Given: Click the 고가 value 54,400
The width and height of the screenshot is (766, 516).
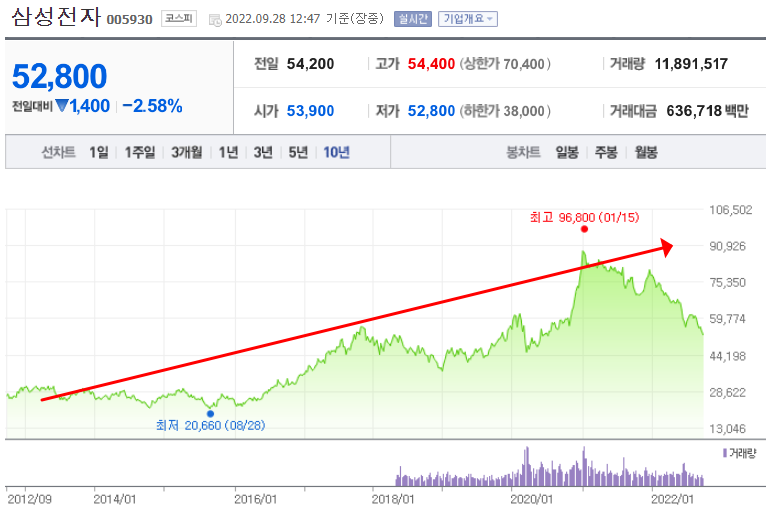Looking at the screenshot, I should click(x=431, y=64).
